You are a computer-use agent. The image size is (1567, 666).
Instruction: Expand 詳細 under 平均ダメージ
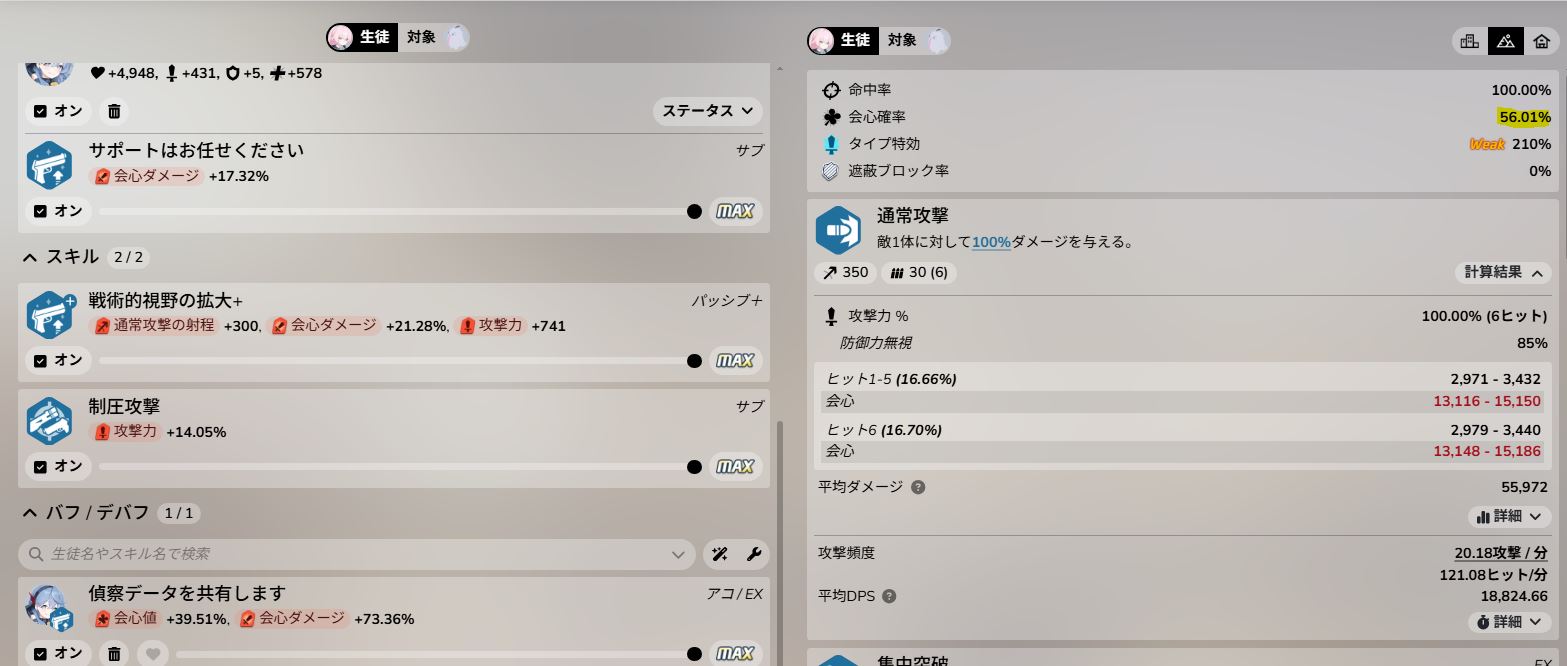[1509, 516]
